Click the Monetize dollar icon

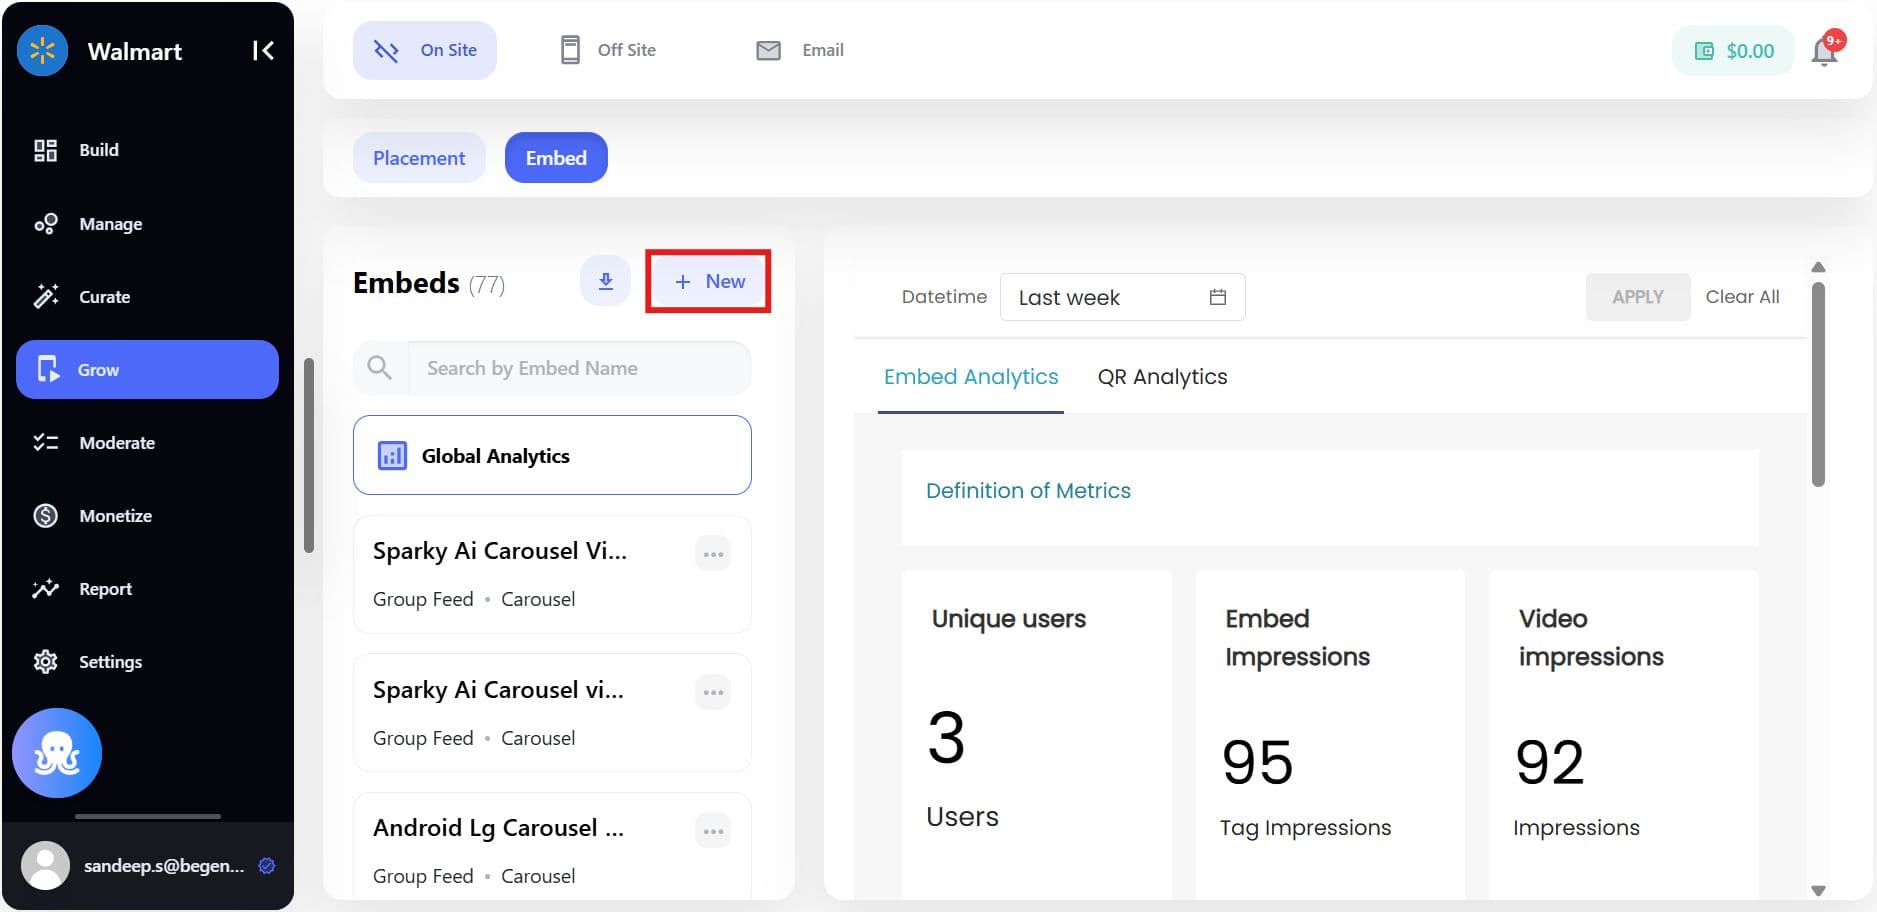(x=45, y=516)
